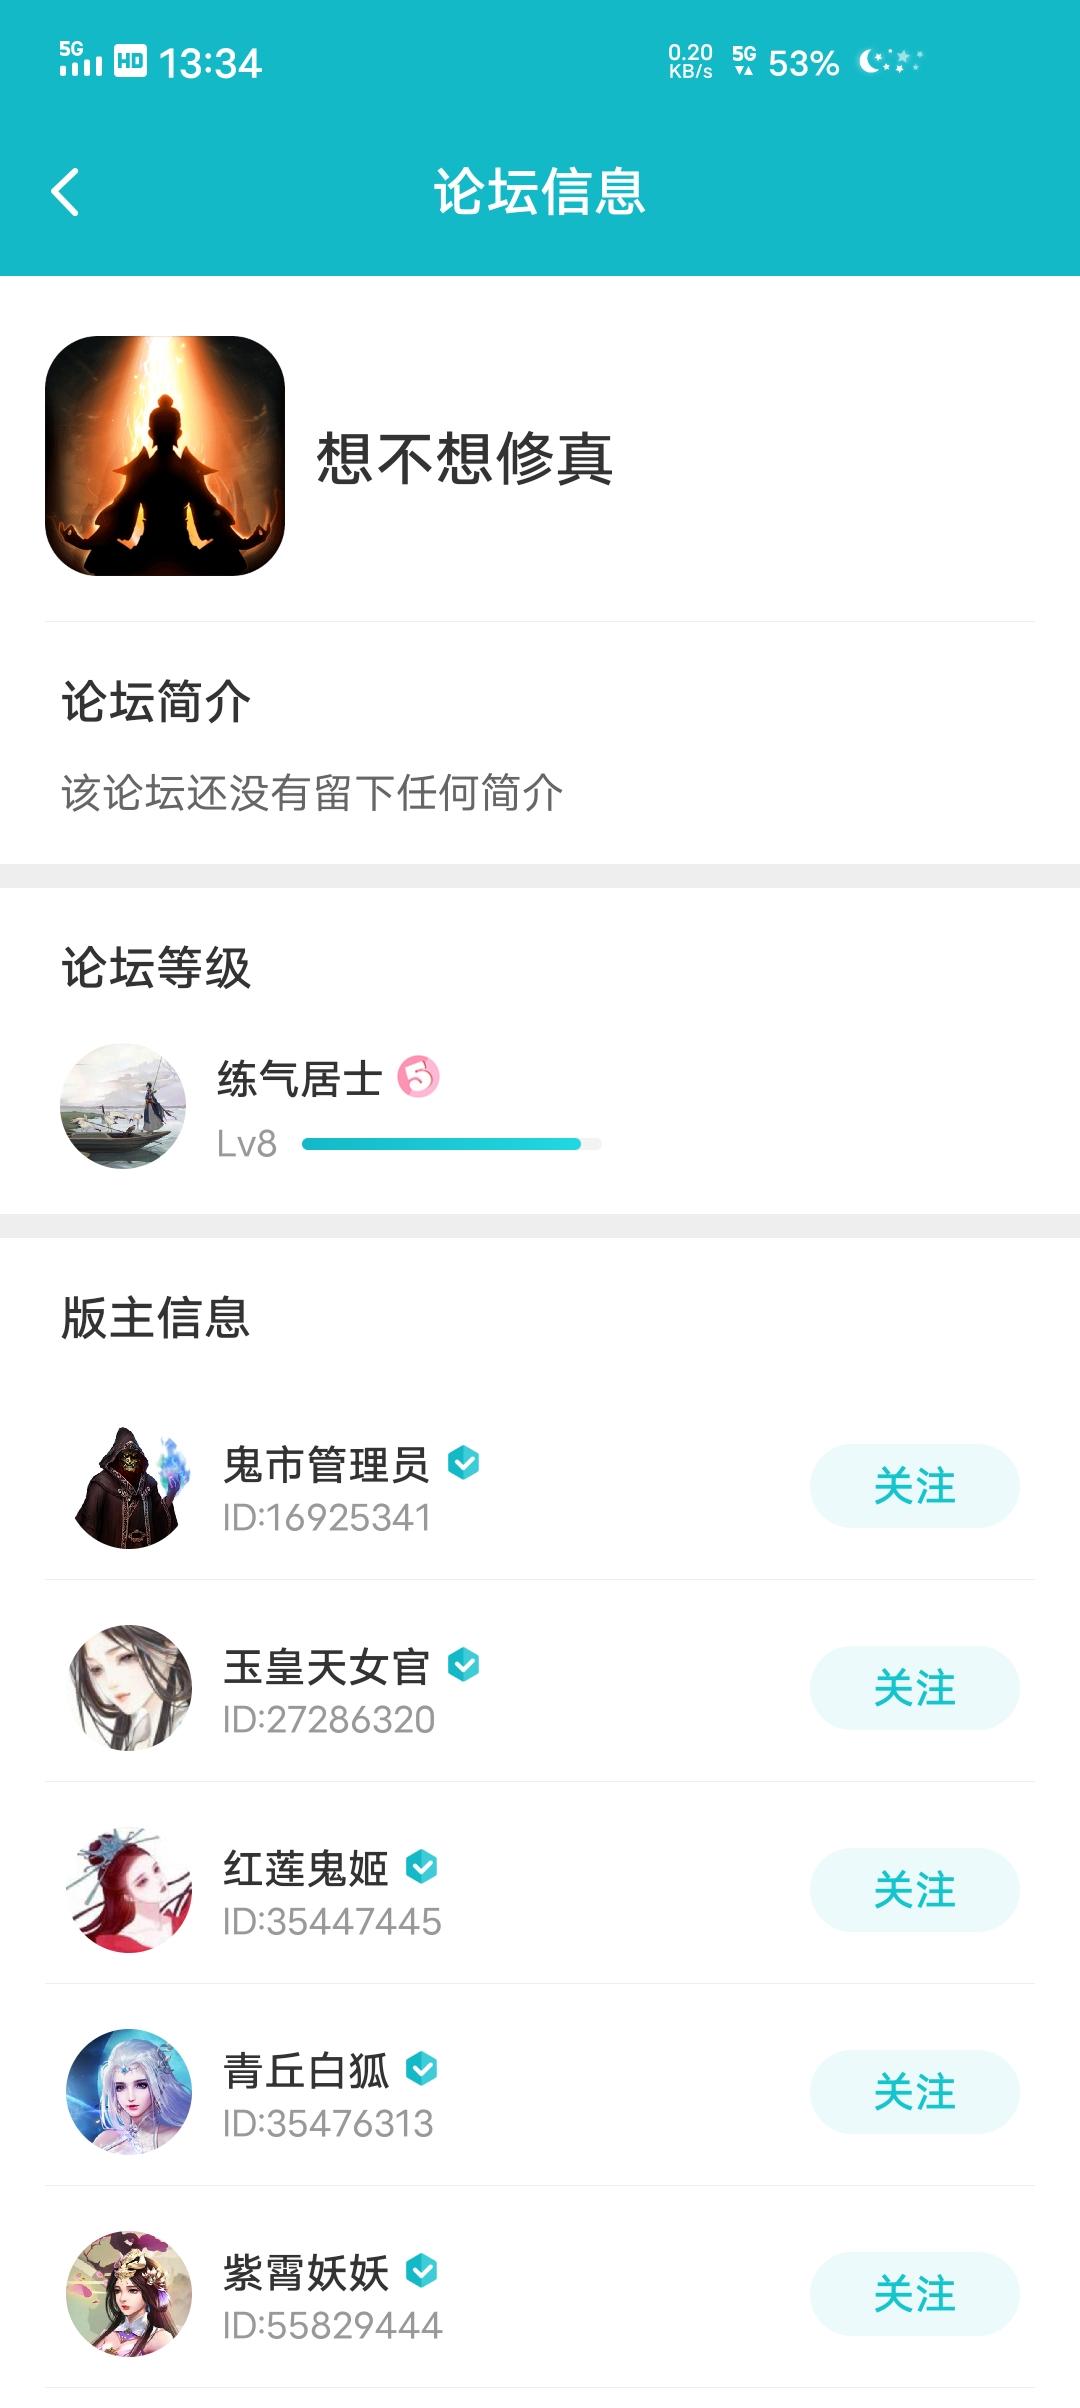Tap the verified badge next to 玉皇天女官

tap(463, 1665)
